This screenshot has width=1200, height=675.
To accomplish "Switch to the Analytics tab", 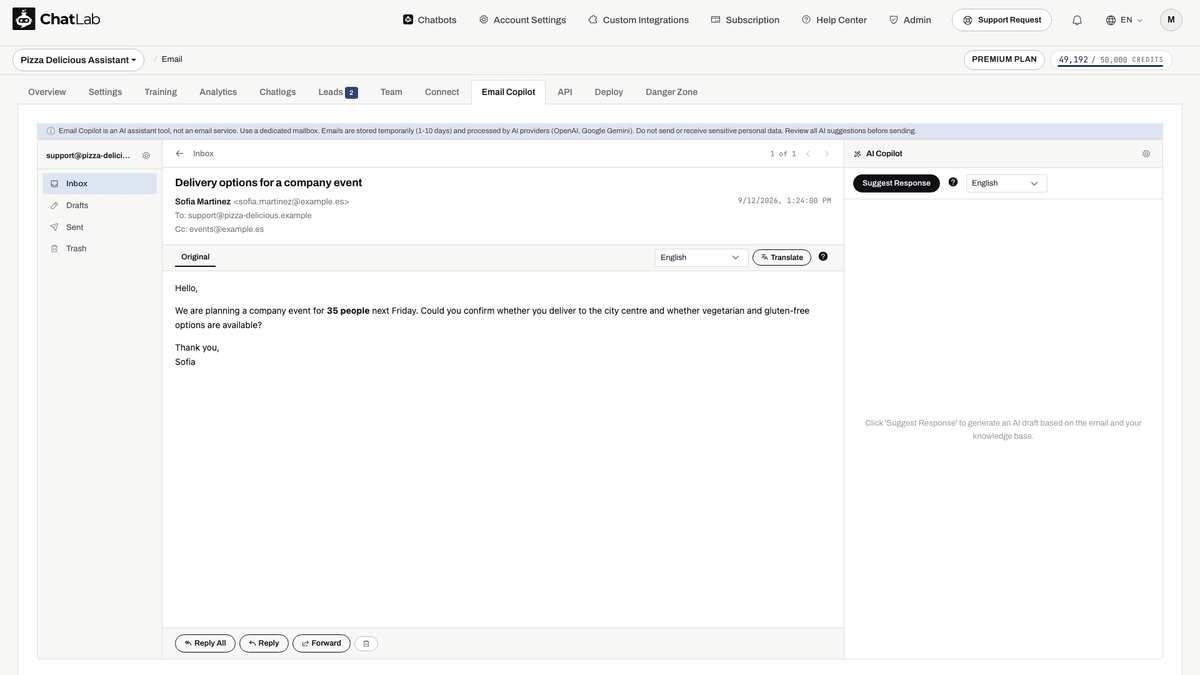I will pyautogui.click(x=218, y=92).
